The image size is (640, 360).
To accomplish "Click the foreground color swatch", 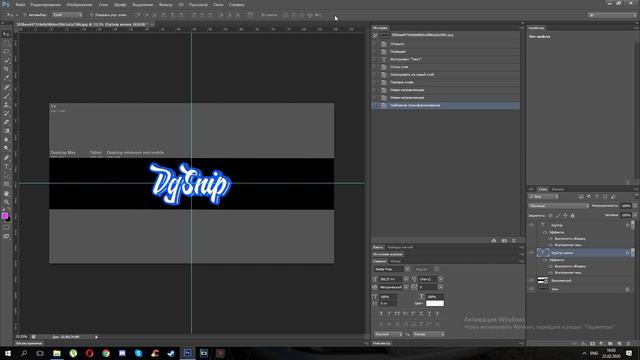I will (4, 216).
